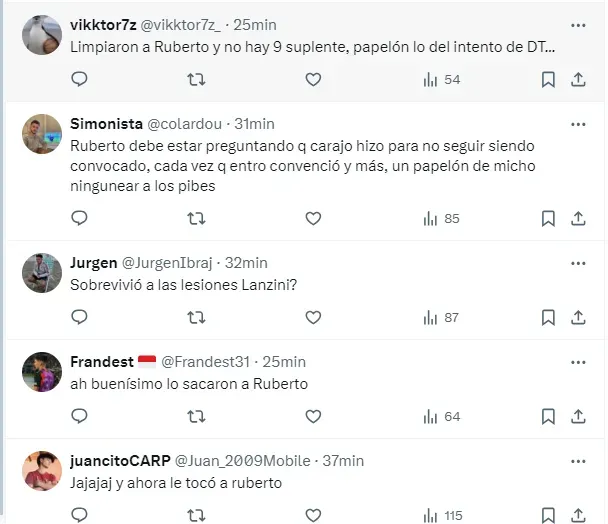The width and height of the screenshot is (608, 524).
Task: Share Simonista's tweet
Action: pos(578,219)
